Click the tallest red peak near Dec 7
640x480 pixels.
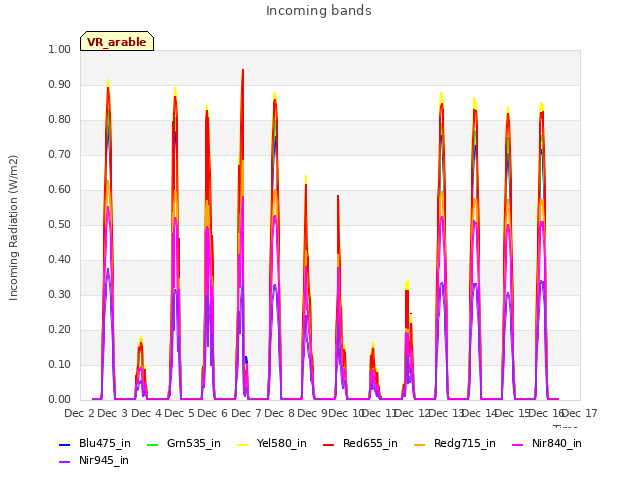[x=243, y=70]
